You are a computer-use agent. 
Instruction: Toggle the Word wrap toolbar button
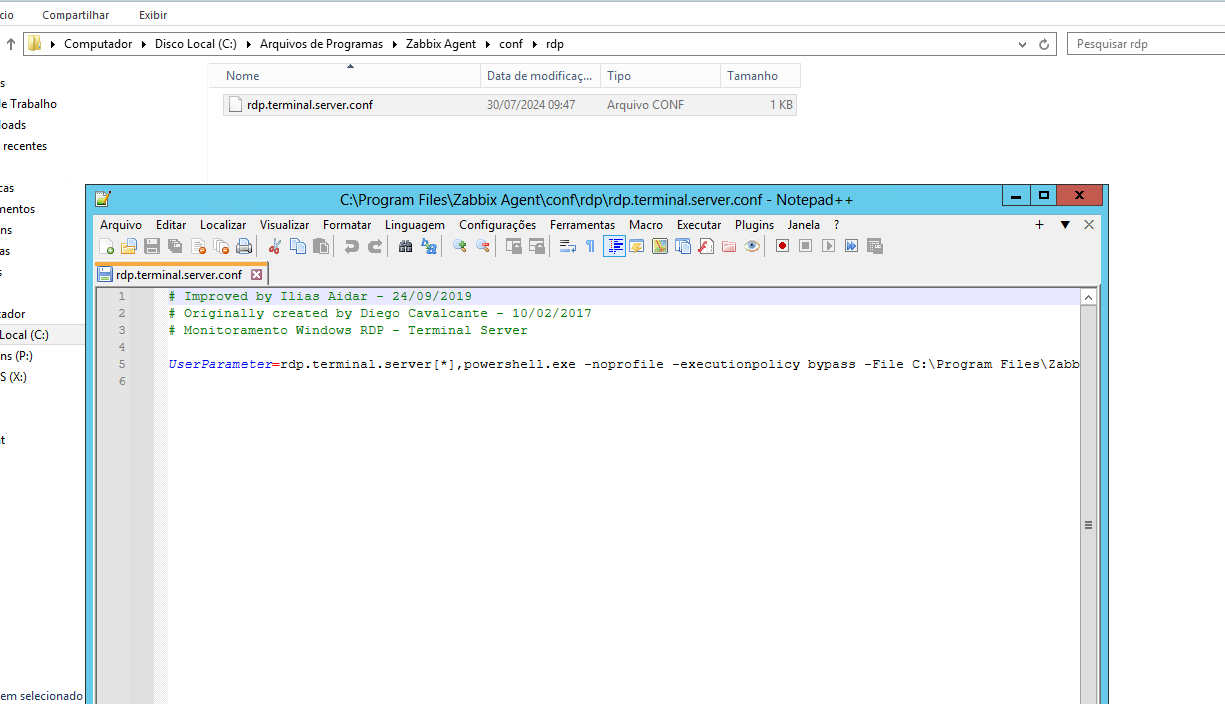[x=567, y=246]
